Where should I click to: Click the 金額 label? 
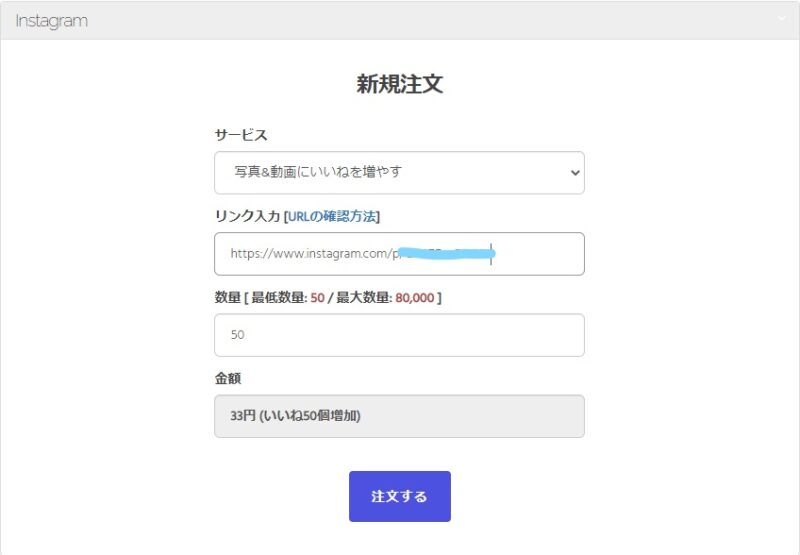coord(228,379)
